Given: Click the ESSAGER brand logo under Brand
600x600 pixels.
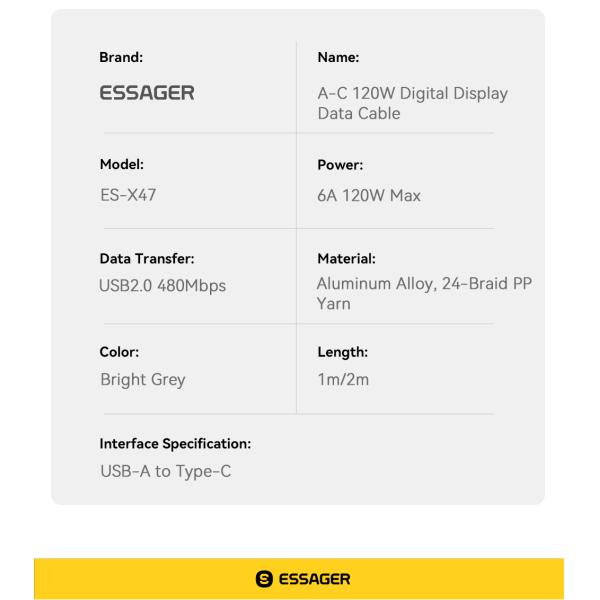Looking at the screenshot, I should point(147,94).
